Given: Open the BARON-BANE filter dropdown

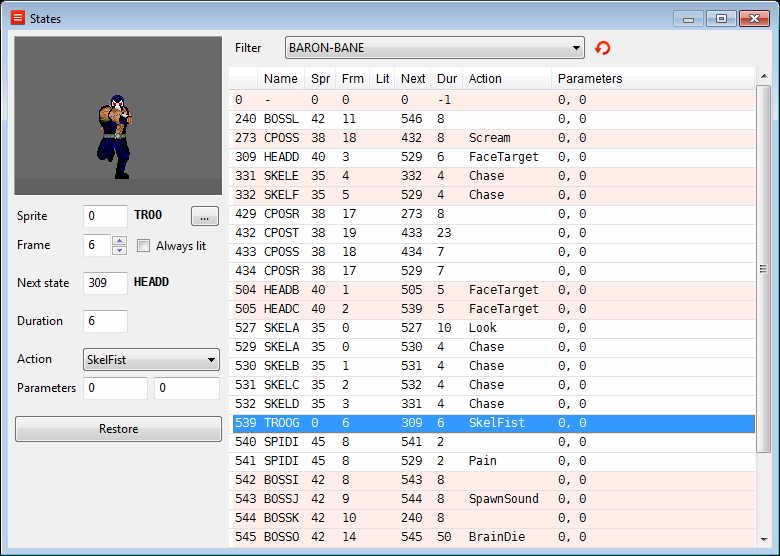Looking at the screenshot, I should coord(434,48).
